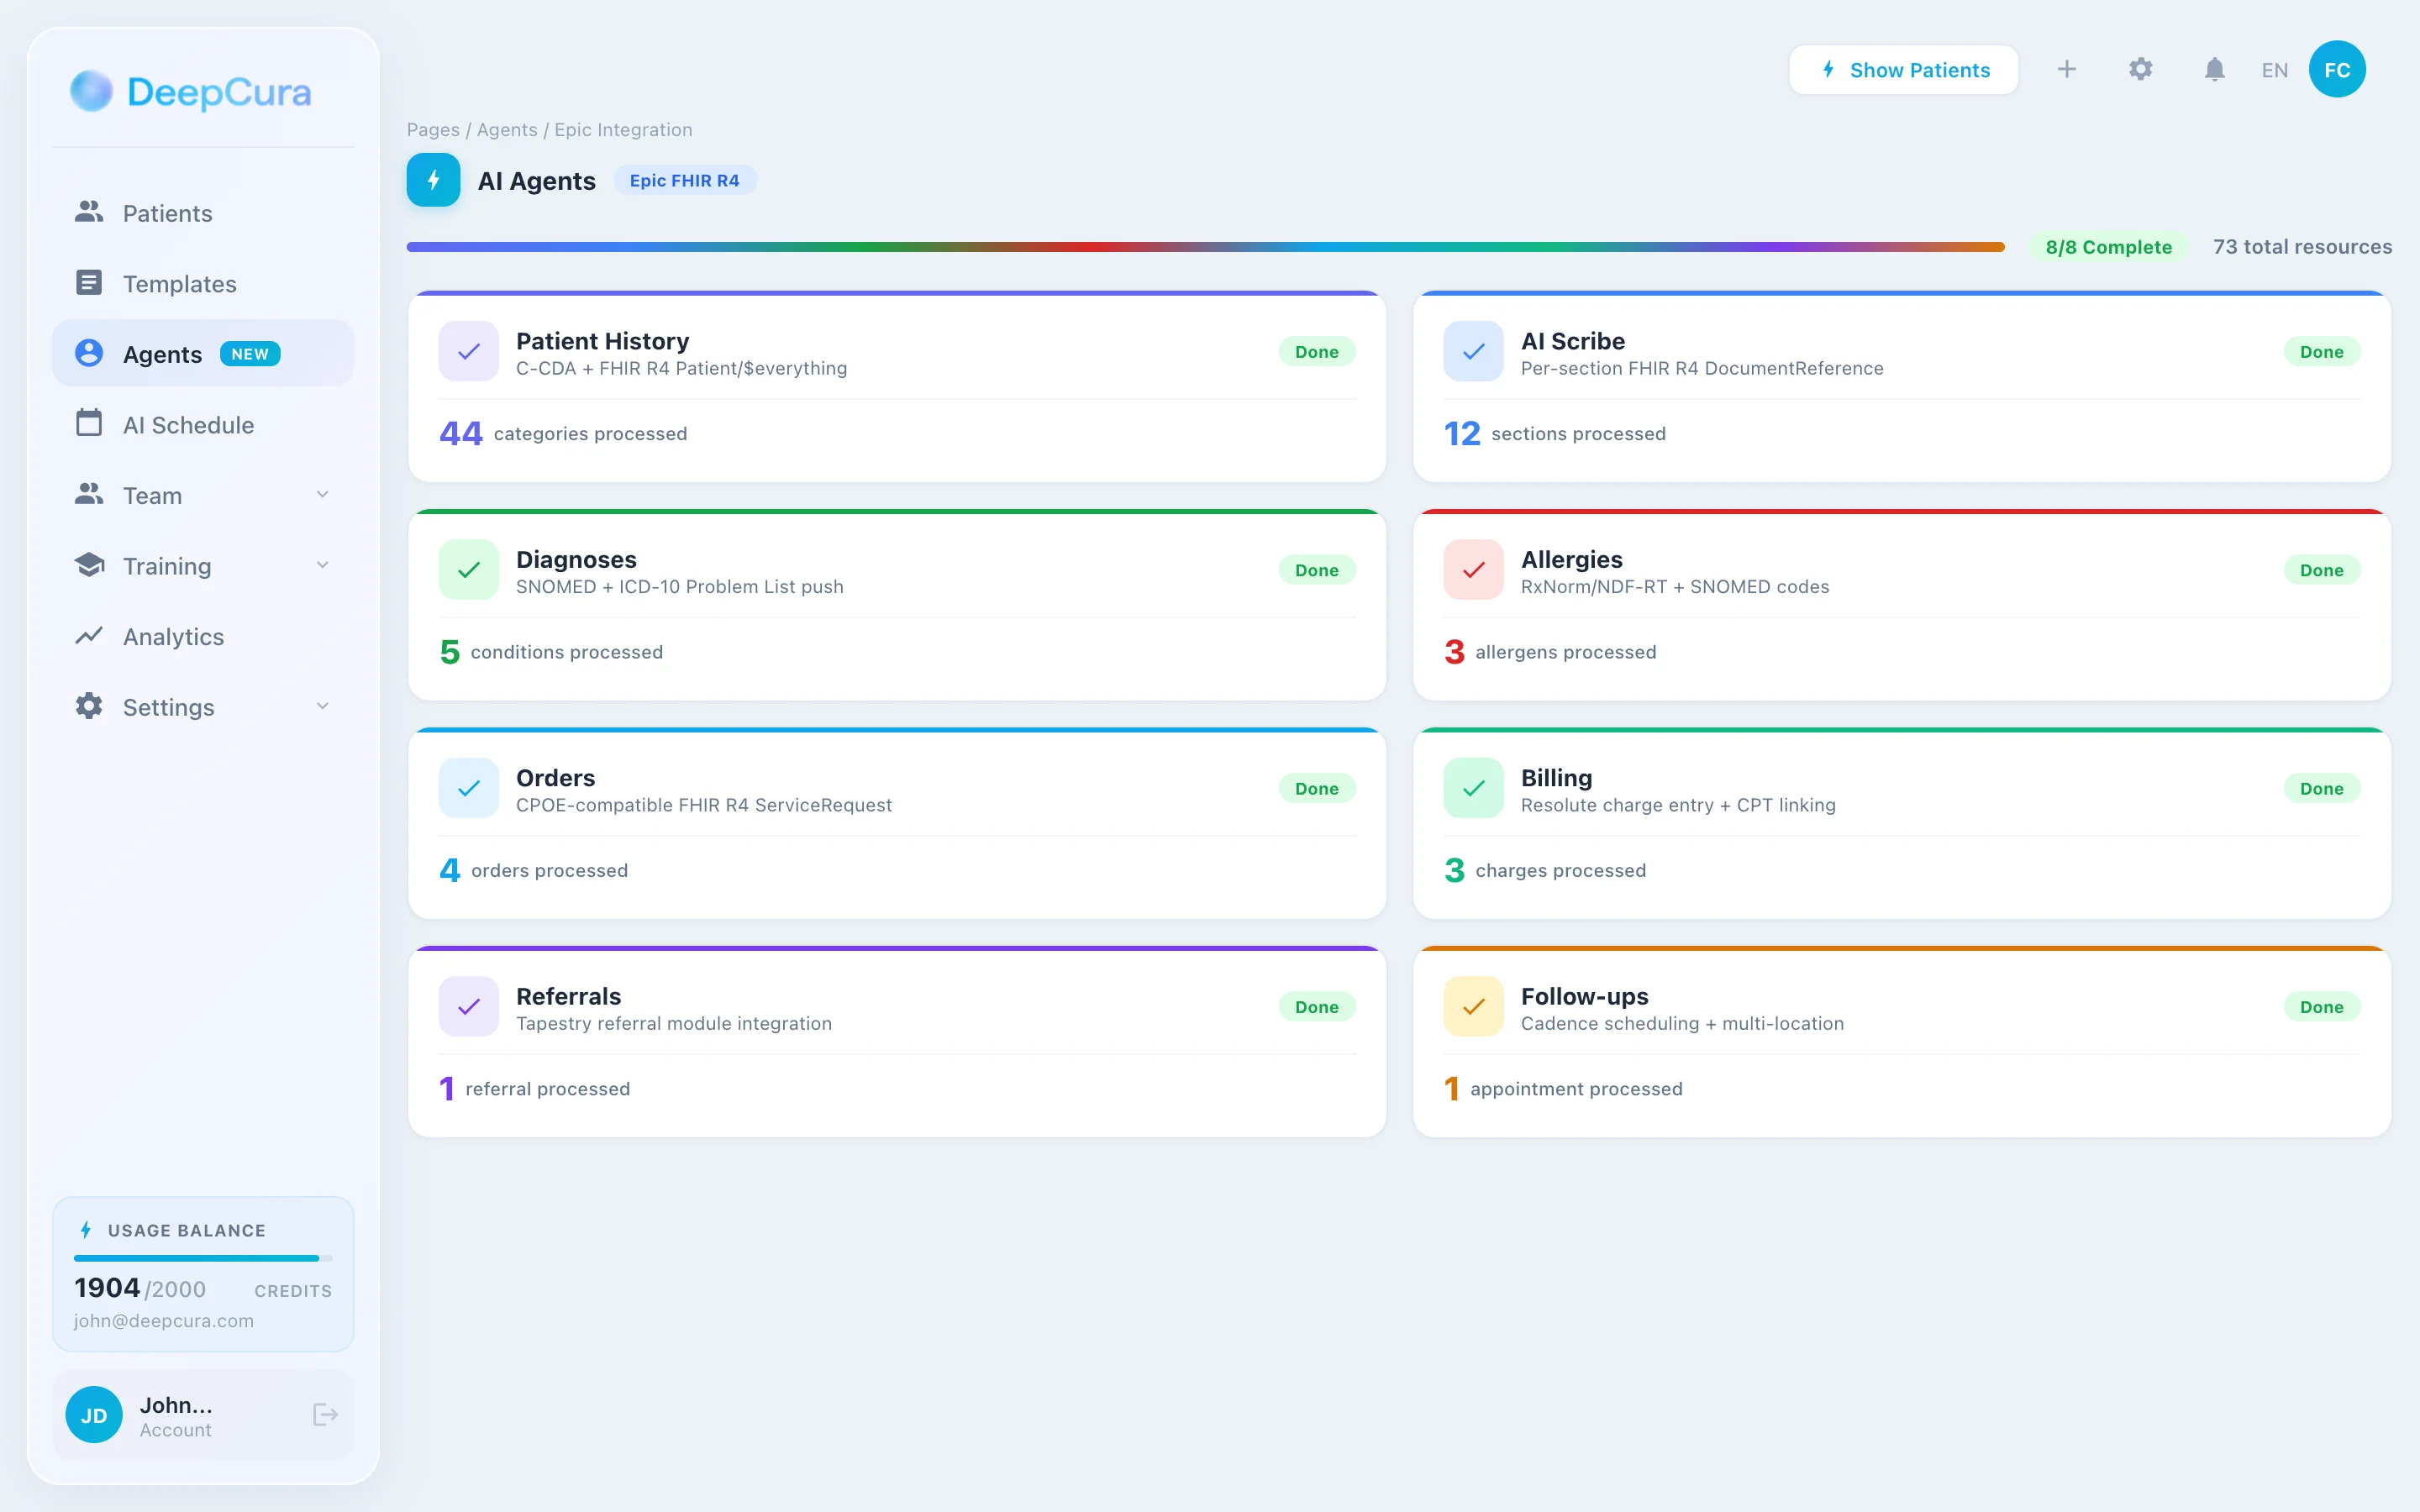Click the Allergies red checkmark box
Image resolution: width=2420 pixels, height=1512 pixels.
click(x=1473, y=570)
